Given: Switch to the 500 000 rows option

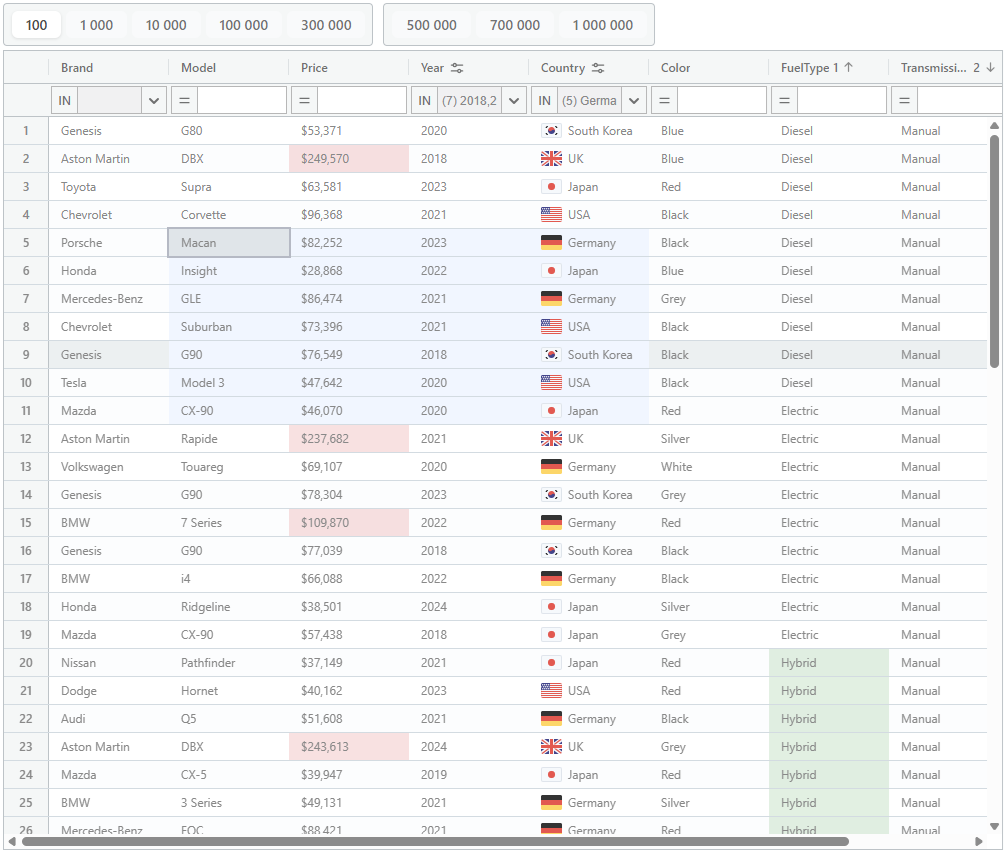Looking at the screenshot, I should point(432,25).
